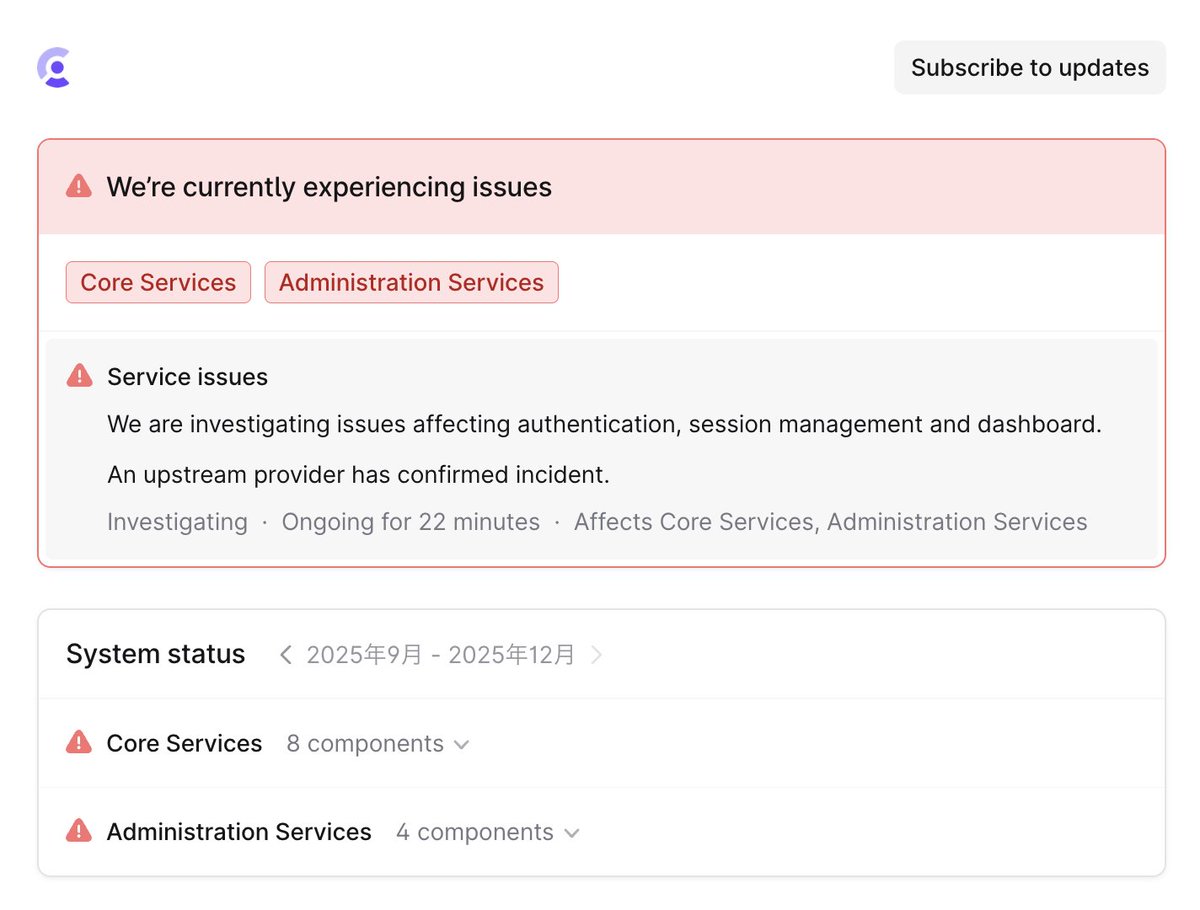Click the We're currently experiencing issues heading
Viewport: 1200px width, 910px height.
pos(329,187)
